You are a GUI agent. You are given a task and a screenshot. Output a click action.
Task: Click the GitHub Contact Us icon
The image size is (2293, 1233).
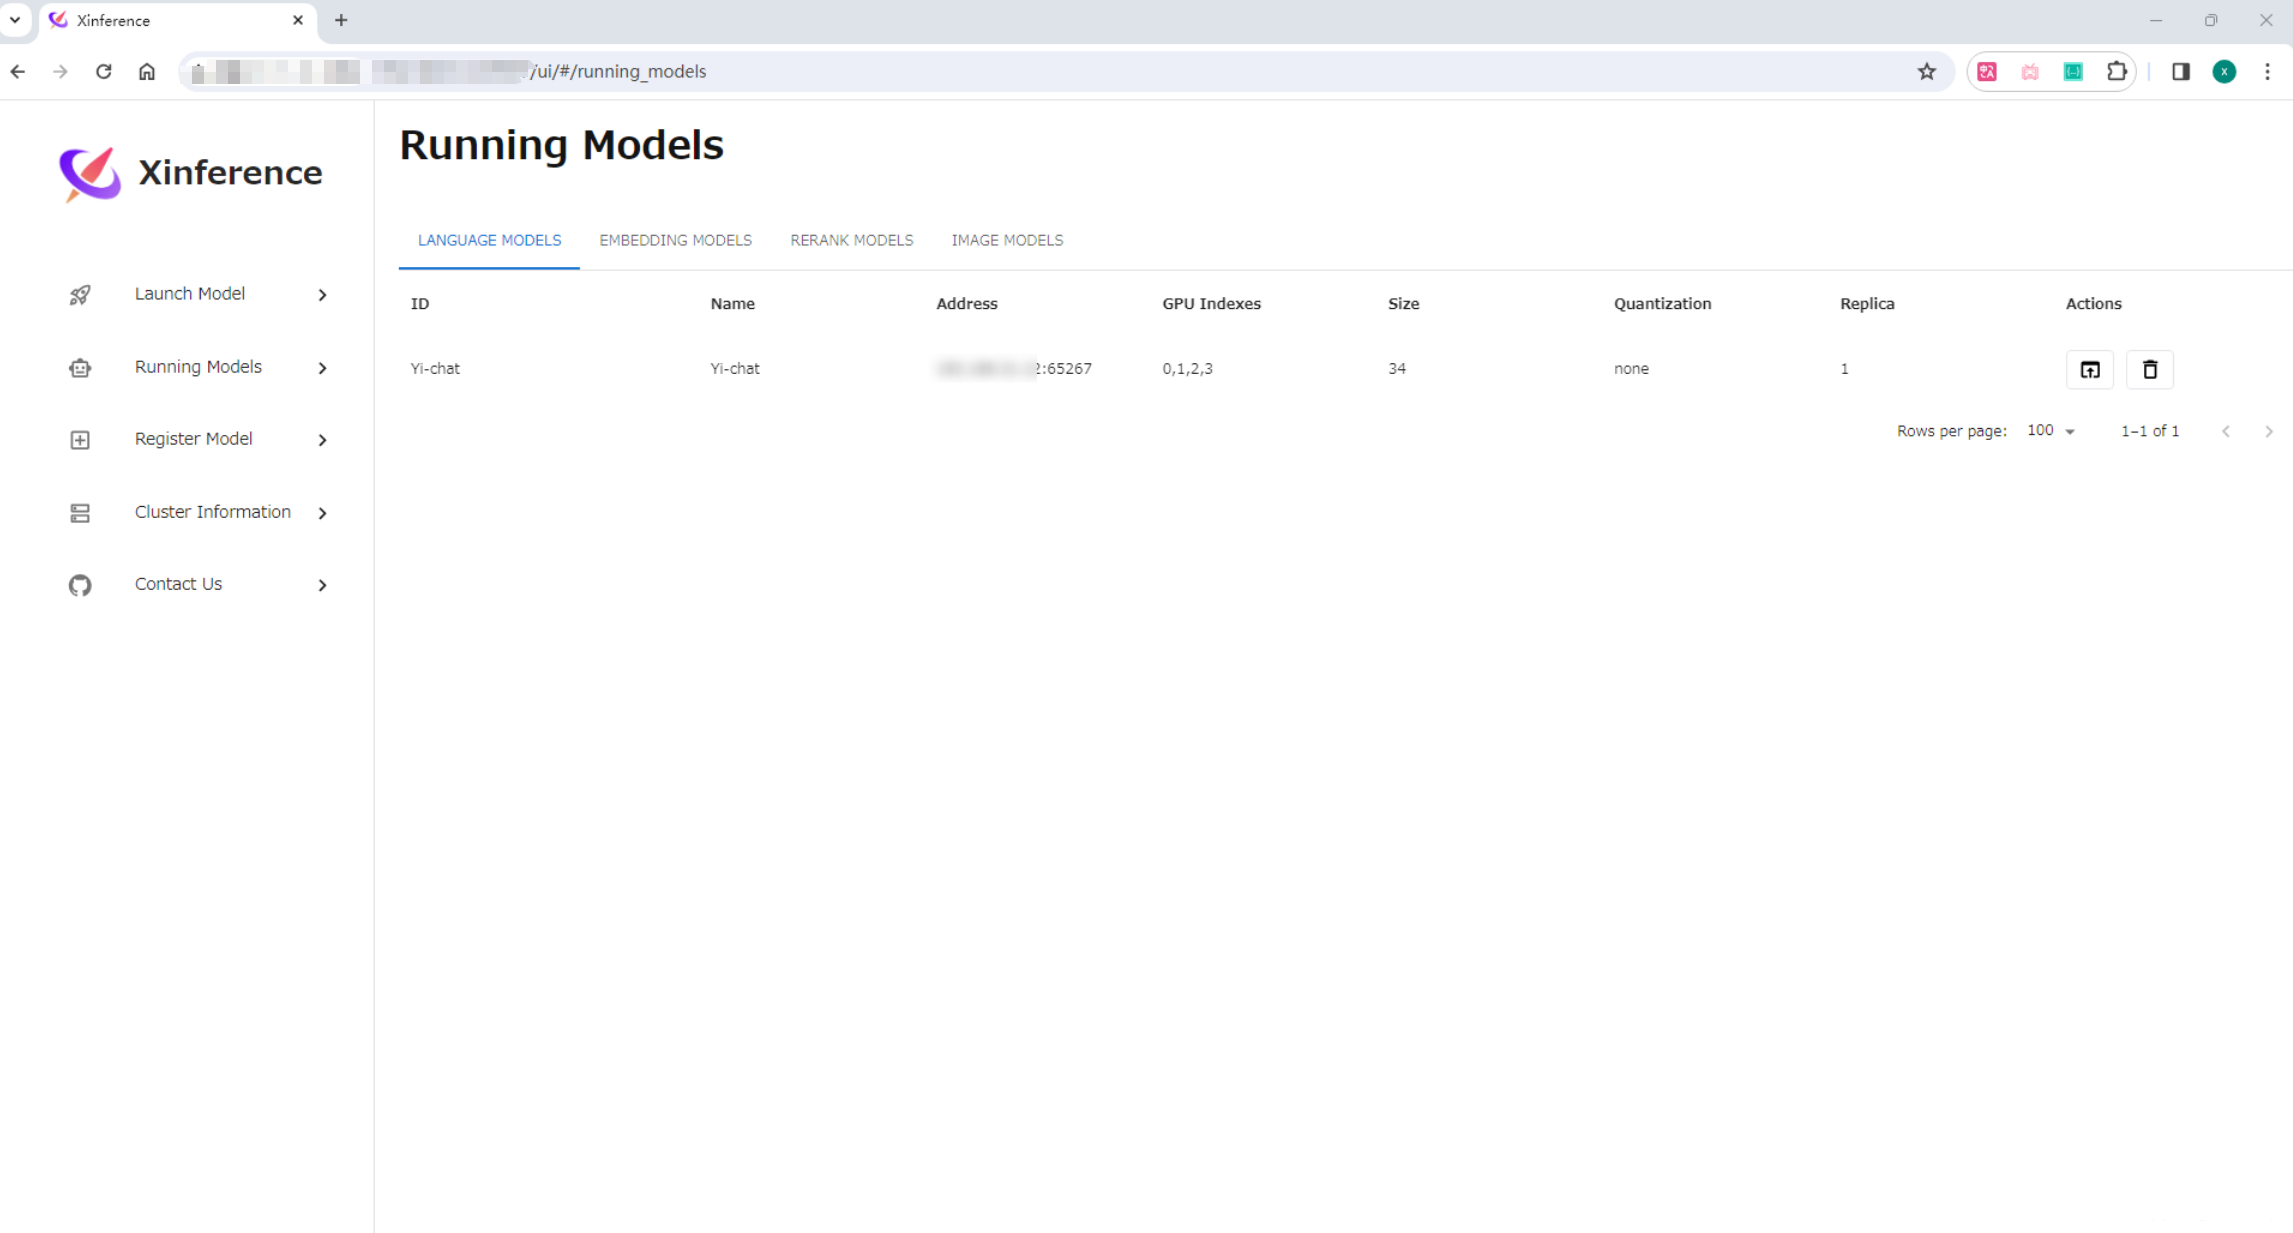[80, 585]
